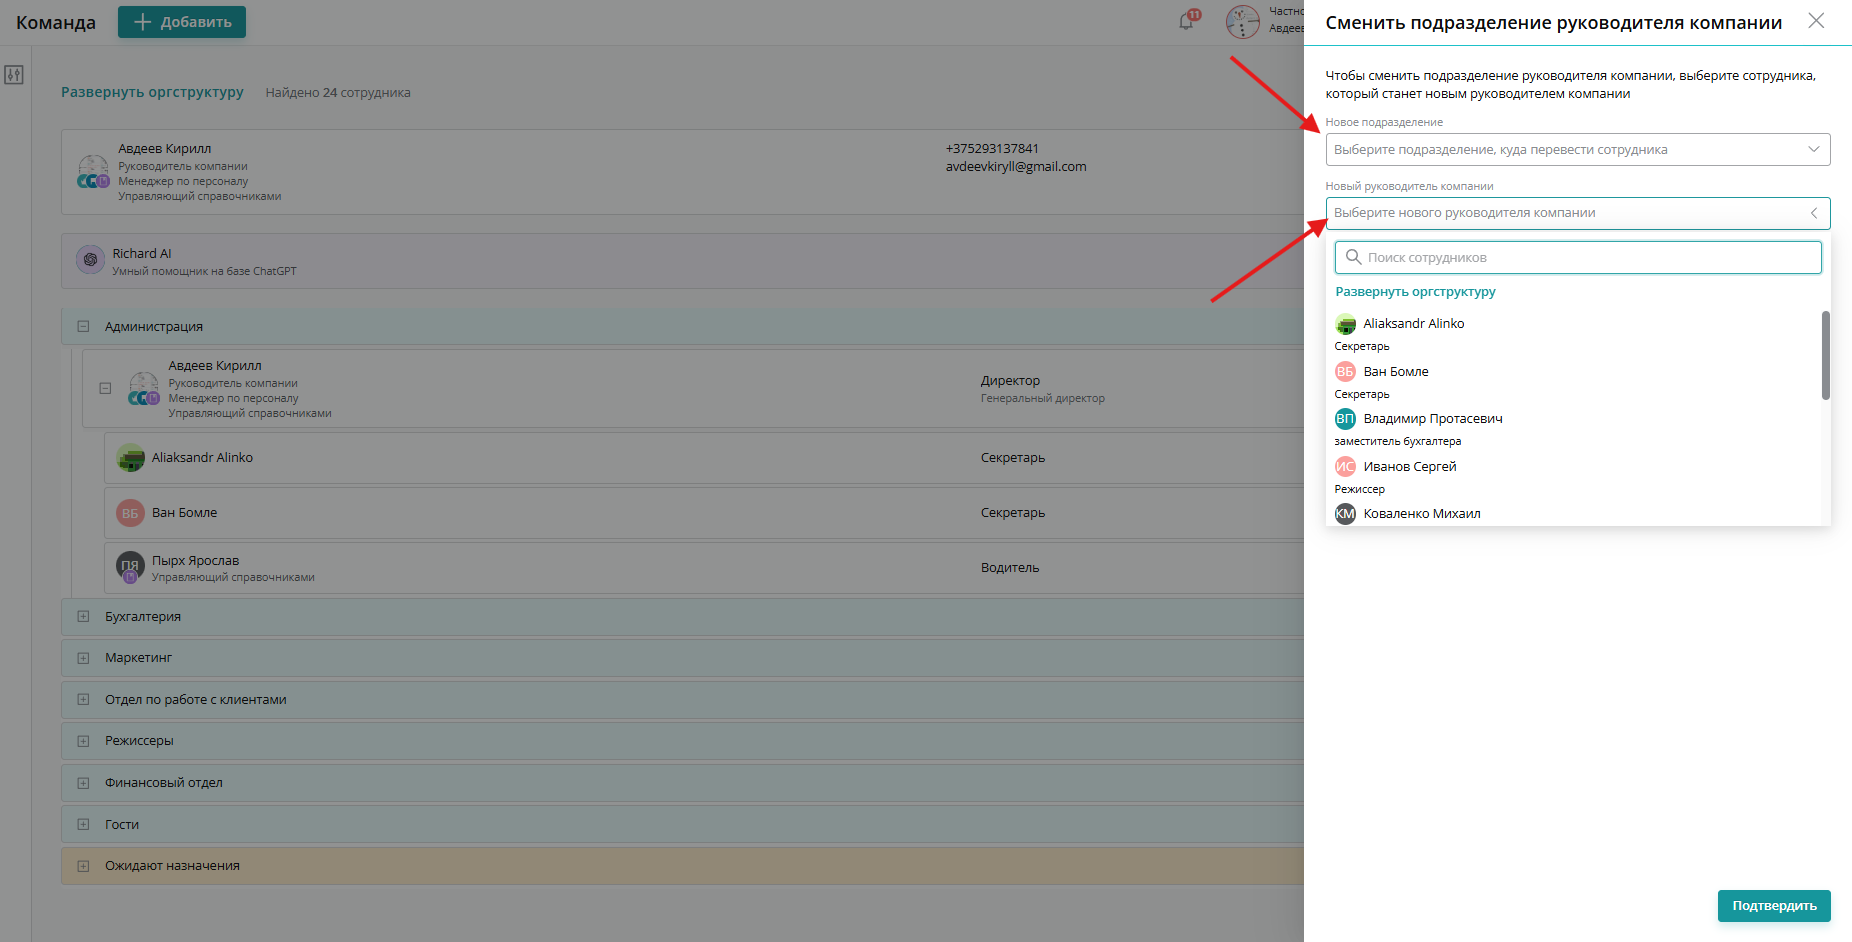
Task: Open the user profile avatar in header
Action: (1242, 22)
